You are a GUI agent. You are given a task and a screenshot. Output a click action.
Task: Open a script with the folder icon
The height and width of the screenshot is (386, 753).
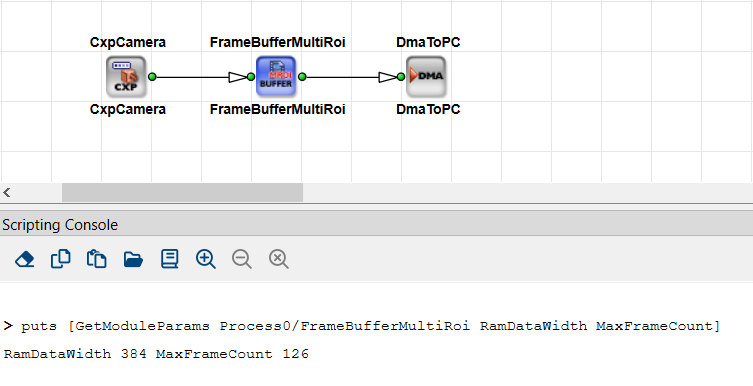[133, 259]
